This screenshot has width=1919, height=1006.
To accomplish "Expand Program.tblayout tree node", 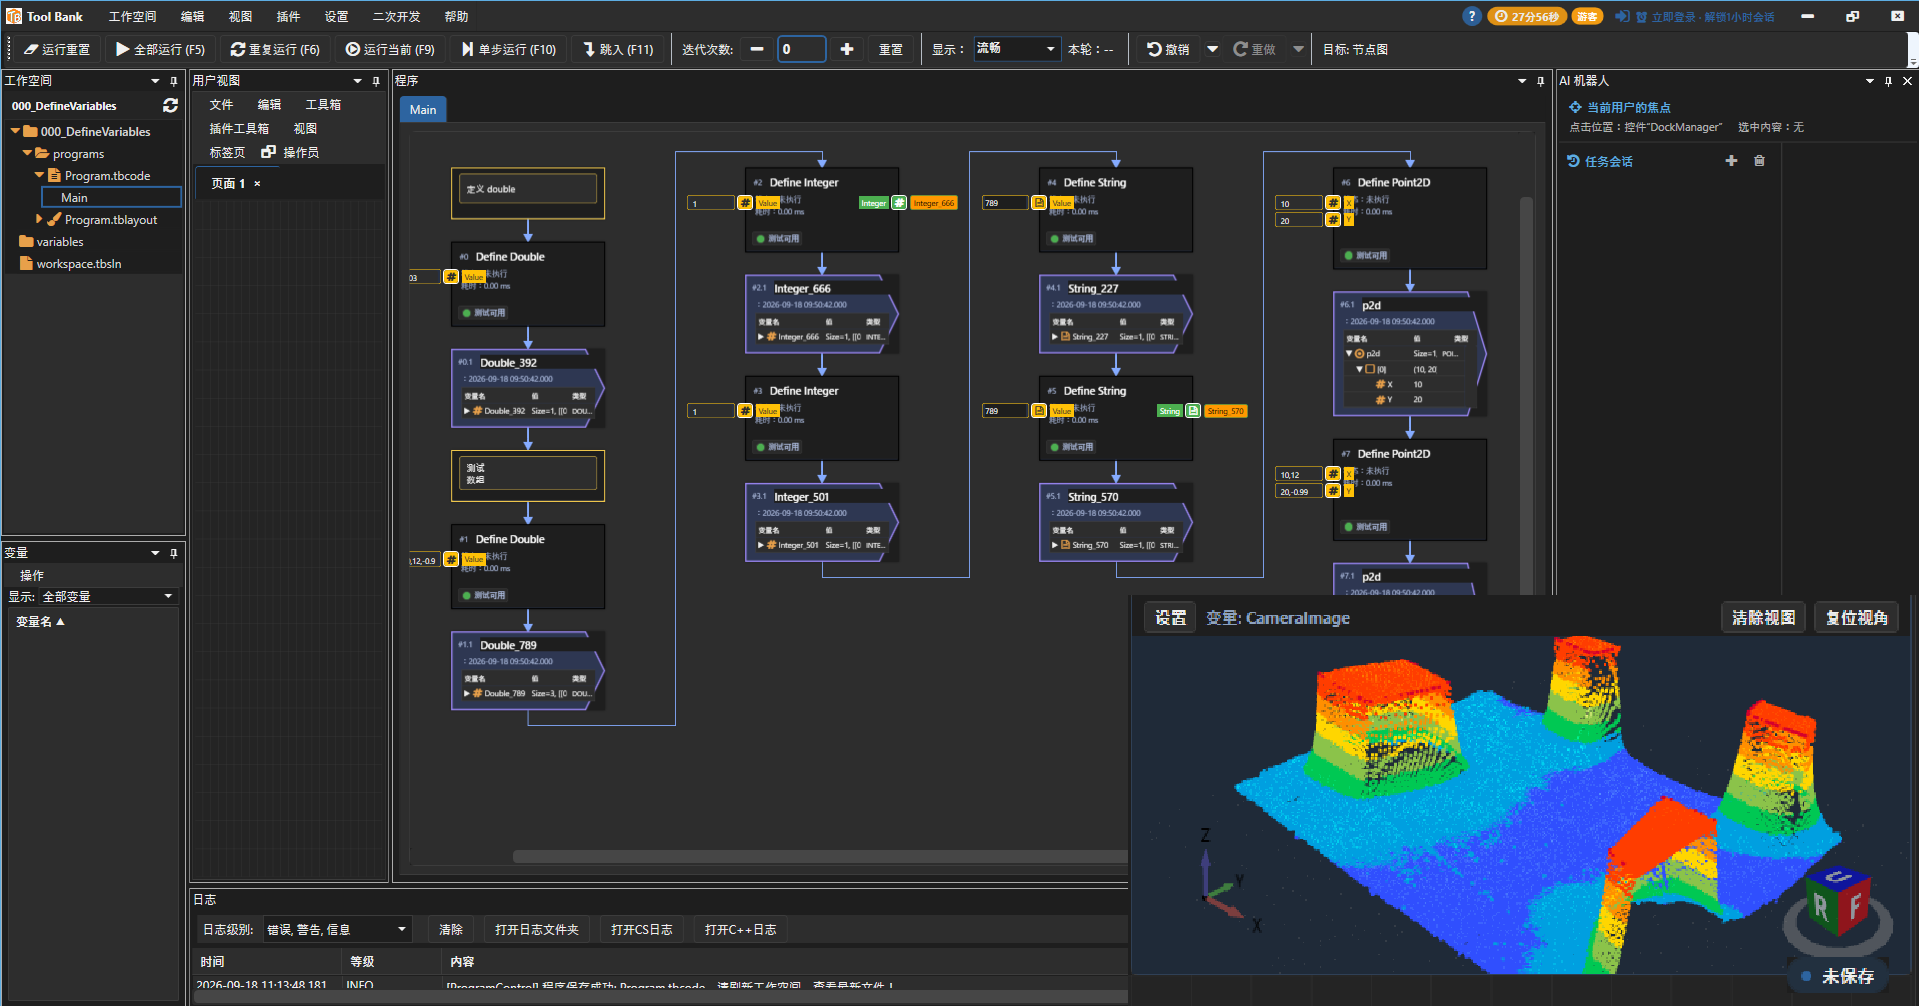I will (x=39, y=219).
